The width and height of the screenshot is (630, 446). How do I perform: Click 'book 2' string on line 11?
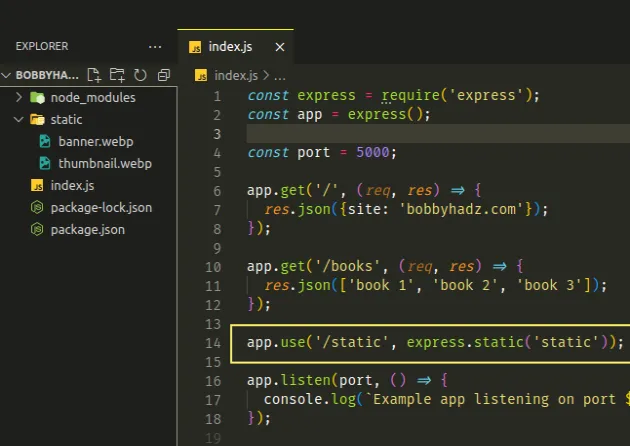tap(466, 285)
